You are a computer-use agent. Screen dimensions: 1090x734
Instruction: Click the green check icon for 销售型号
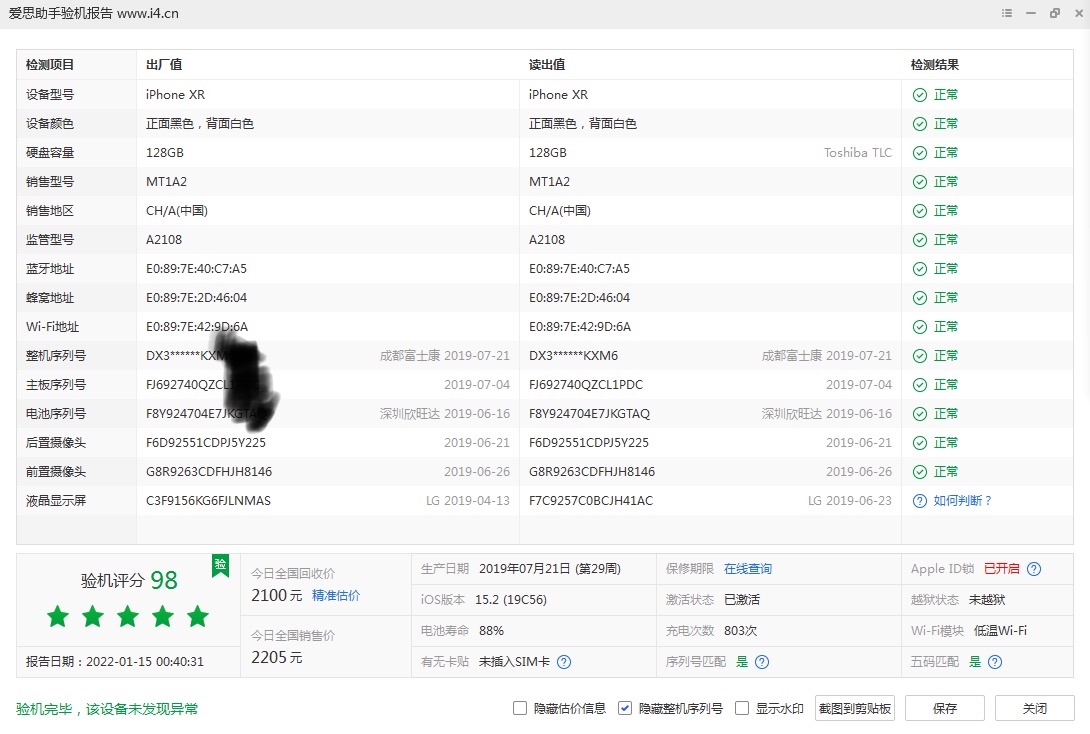tap(920, 182)
